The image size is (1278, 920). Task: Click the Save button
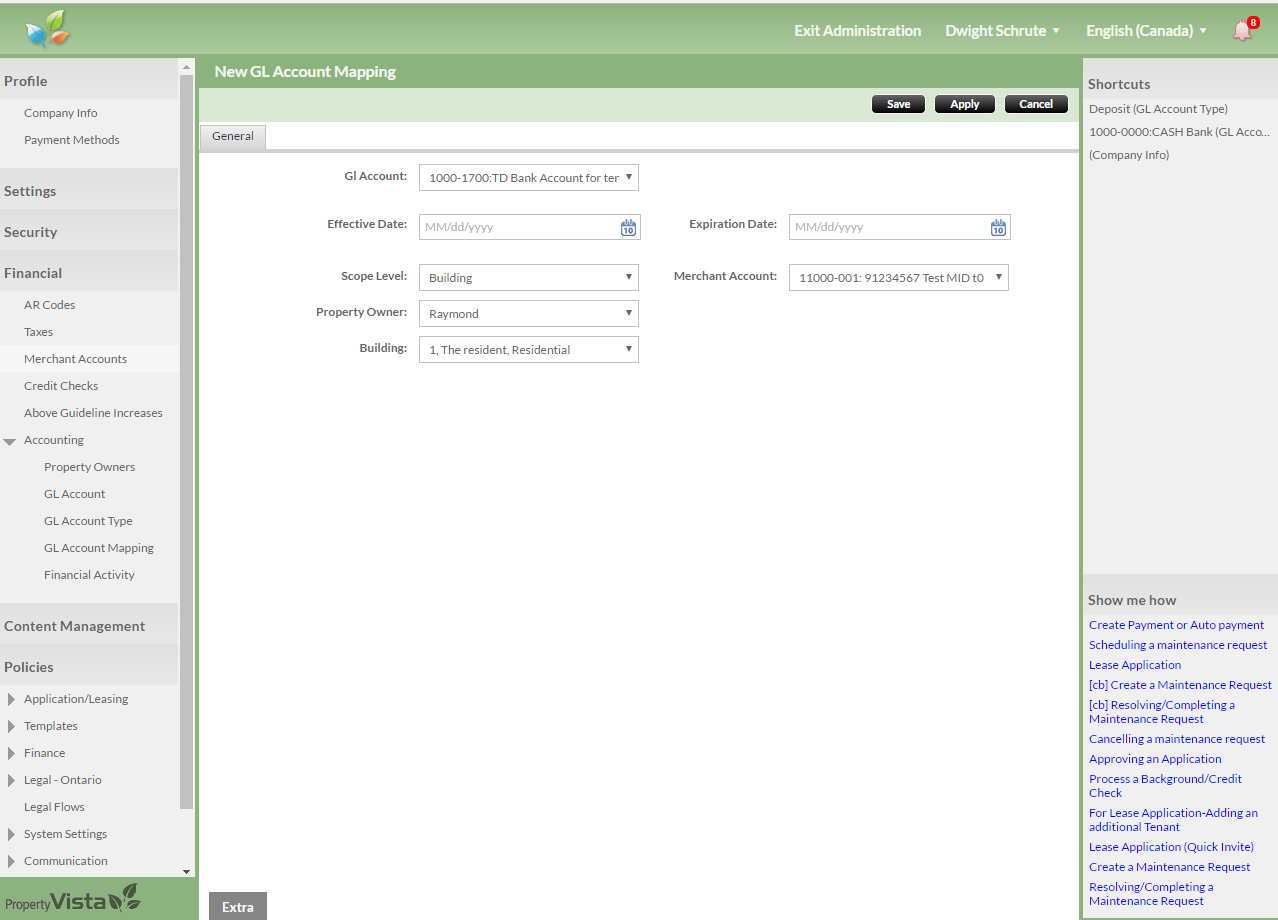point(898,104)
